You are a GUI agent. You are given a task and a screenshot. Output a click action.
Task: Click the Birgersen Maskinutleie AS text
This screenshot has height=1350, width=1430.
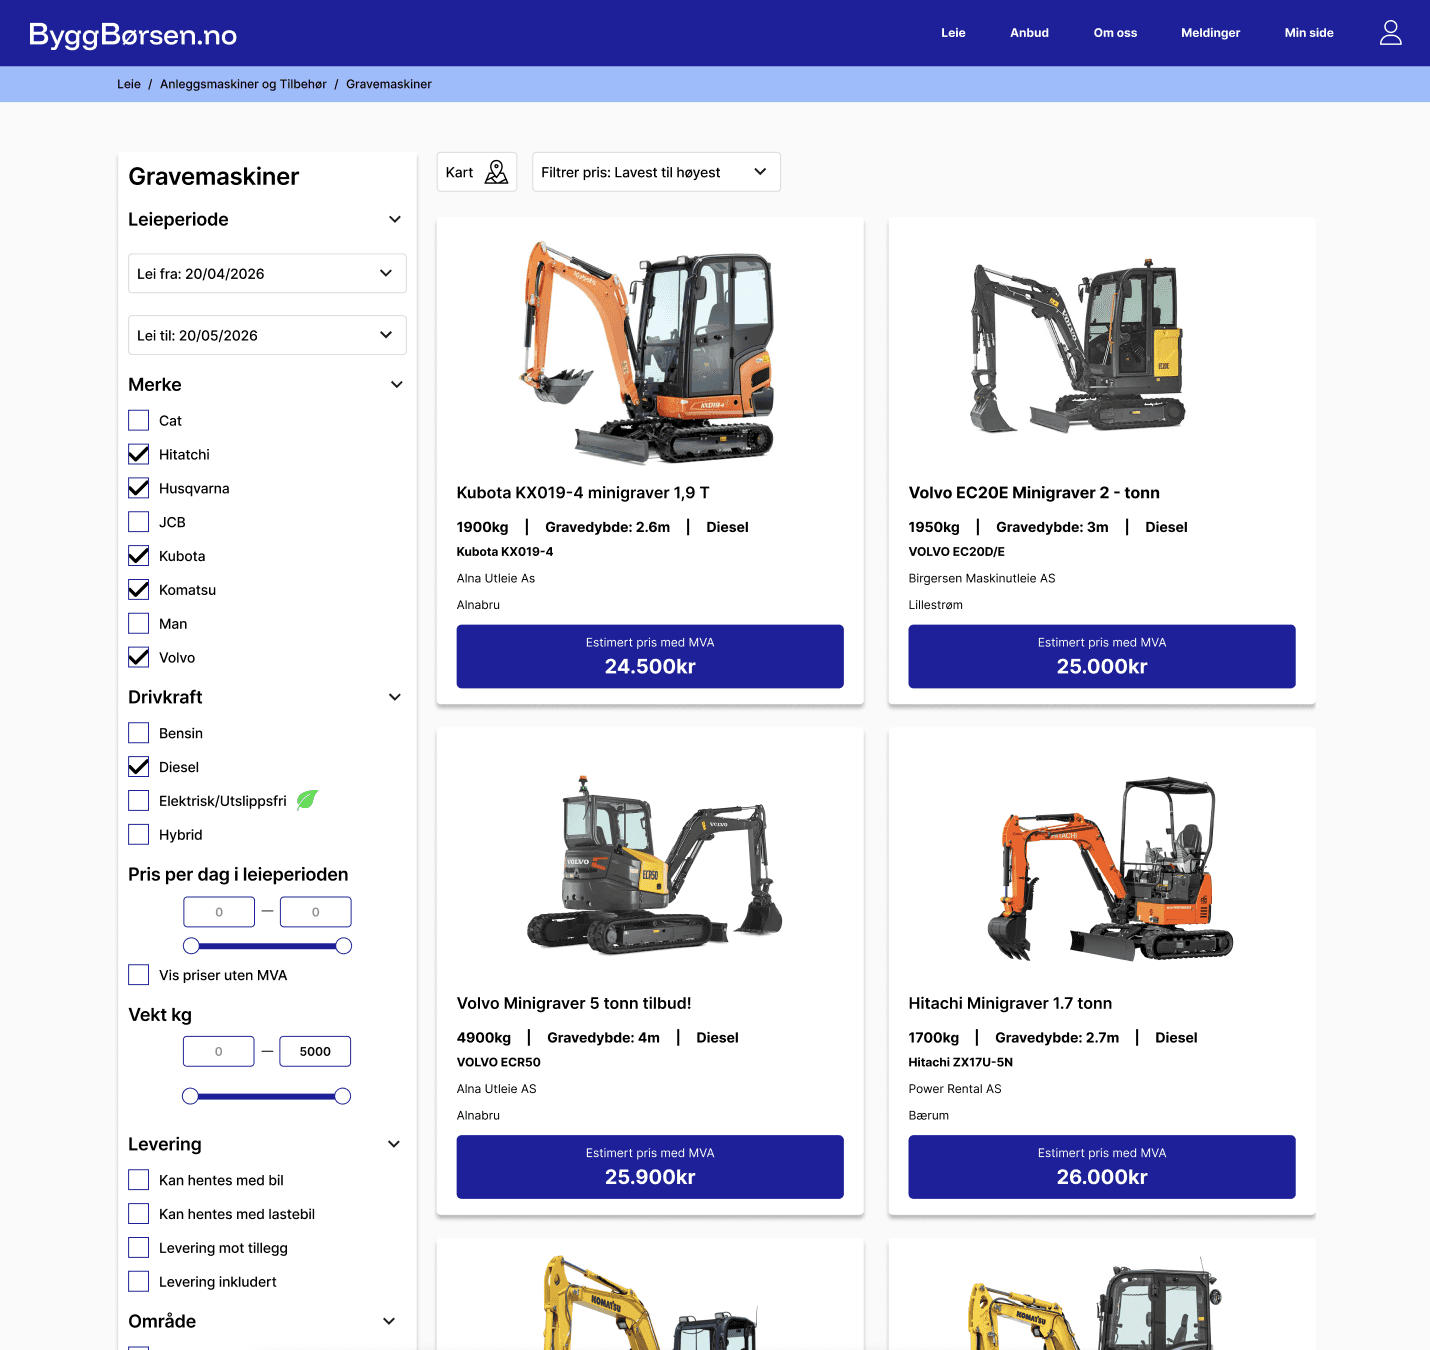pos(982,578)
